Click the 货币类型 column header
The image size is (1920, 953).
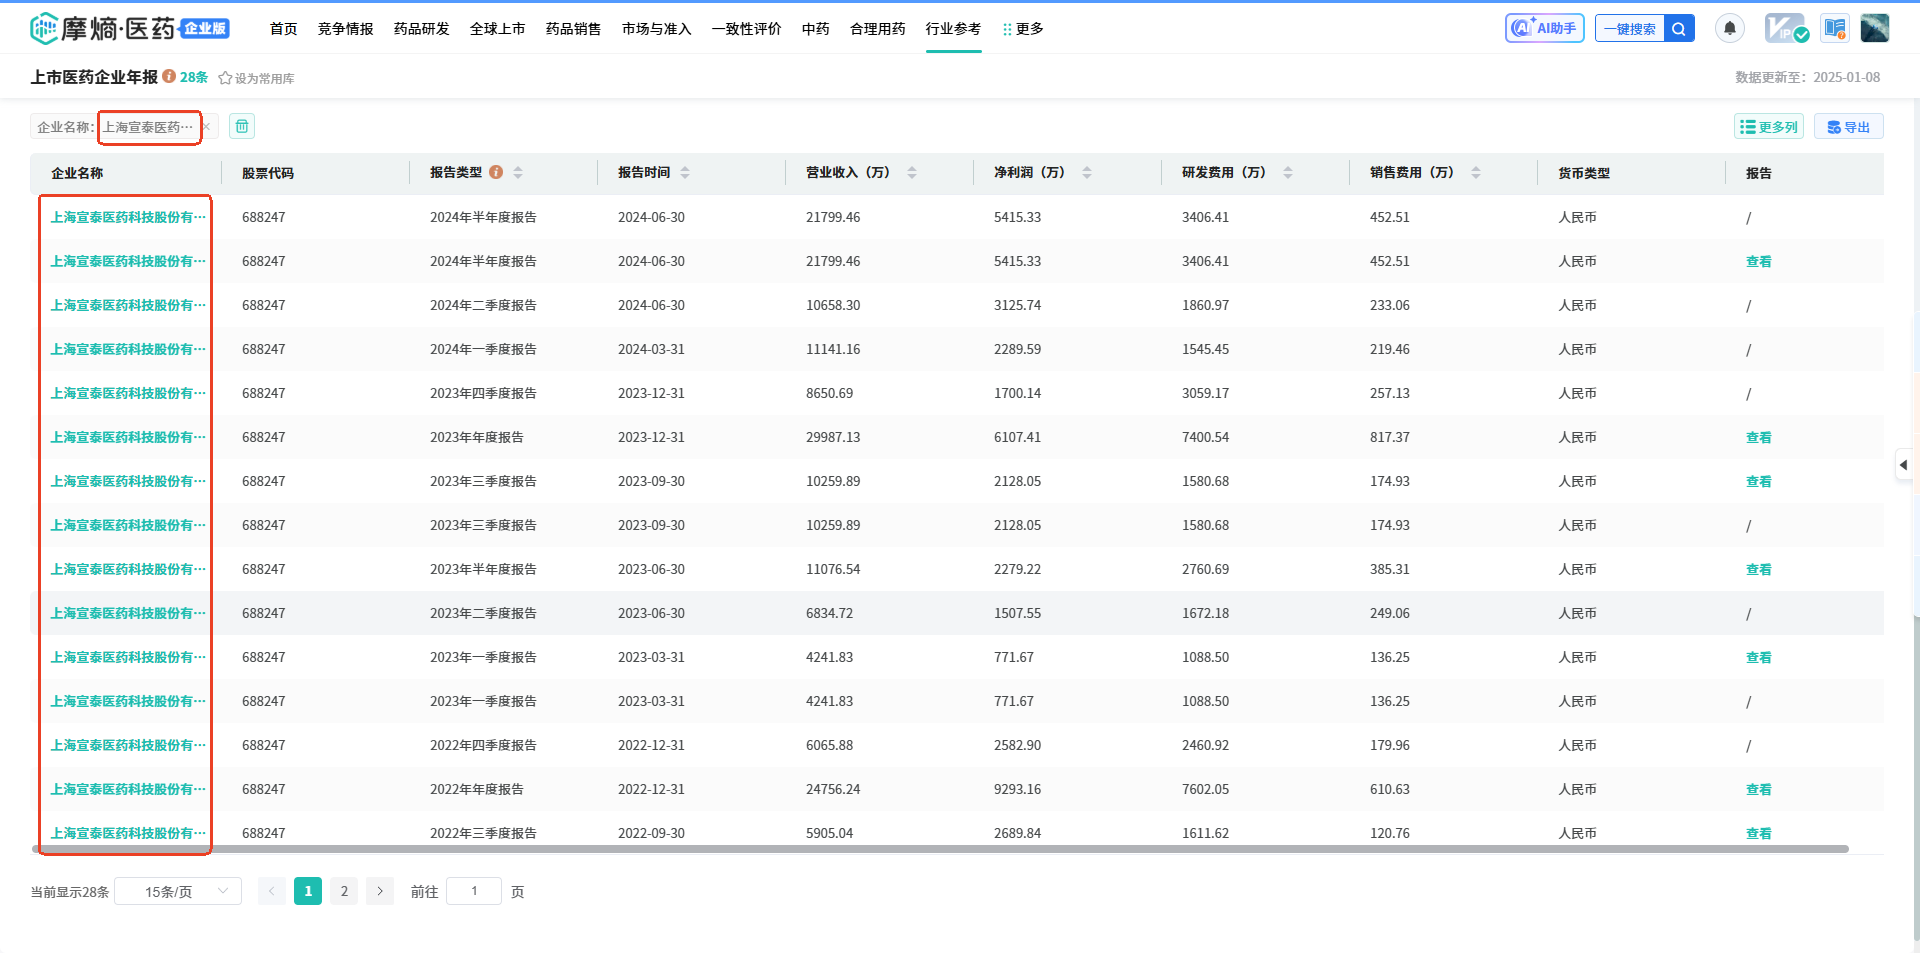[1584, 173]
